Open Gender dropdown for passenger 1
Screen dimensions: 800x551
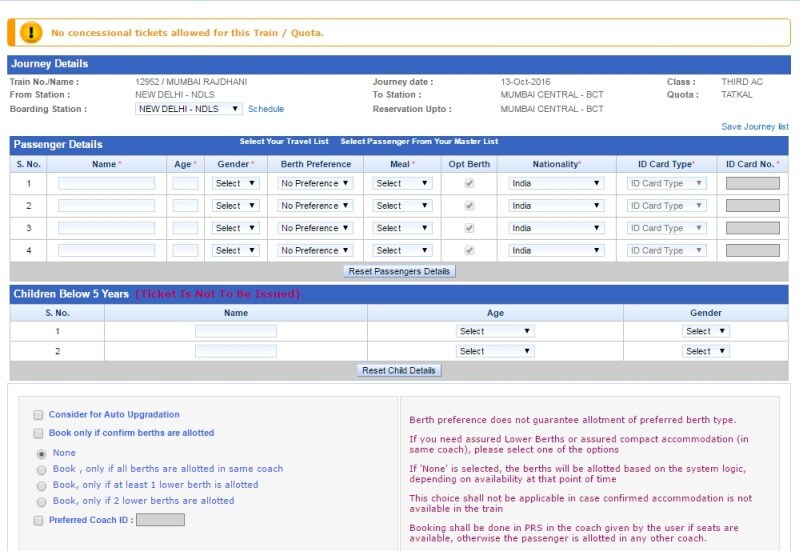236,183
